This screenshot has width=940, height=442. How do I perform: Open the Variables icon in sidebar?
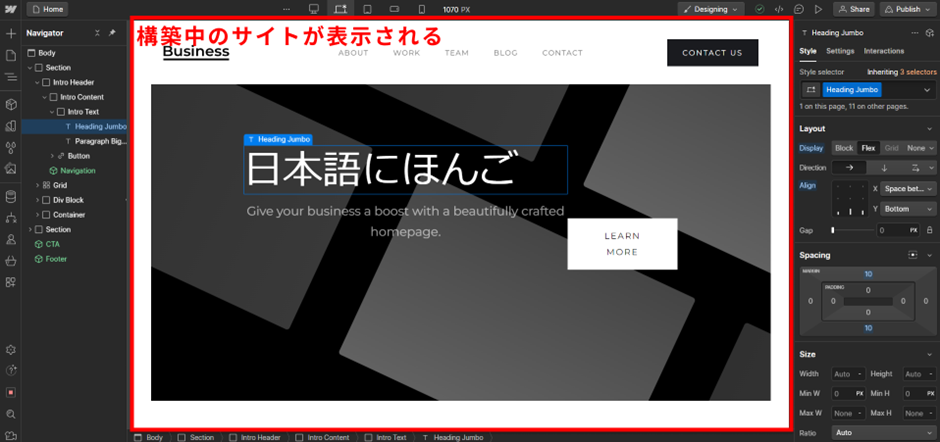(x=10, y=148)
